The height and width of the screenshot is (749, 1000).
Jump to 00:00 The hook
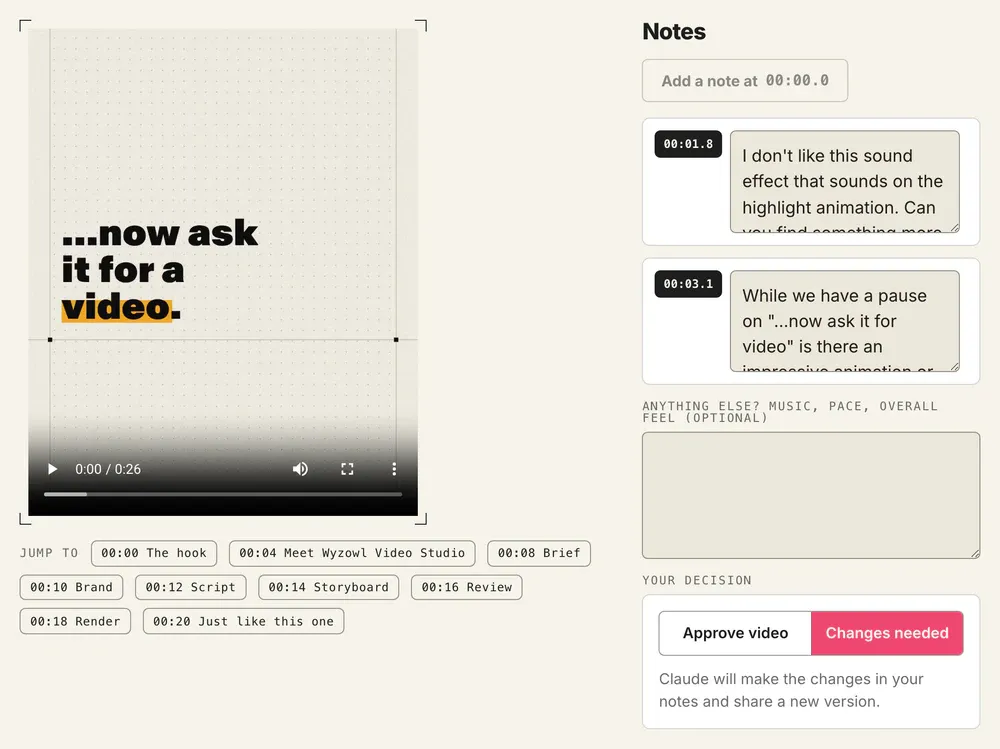154,553
